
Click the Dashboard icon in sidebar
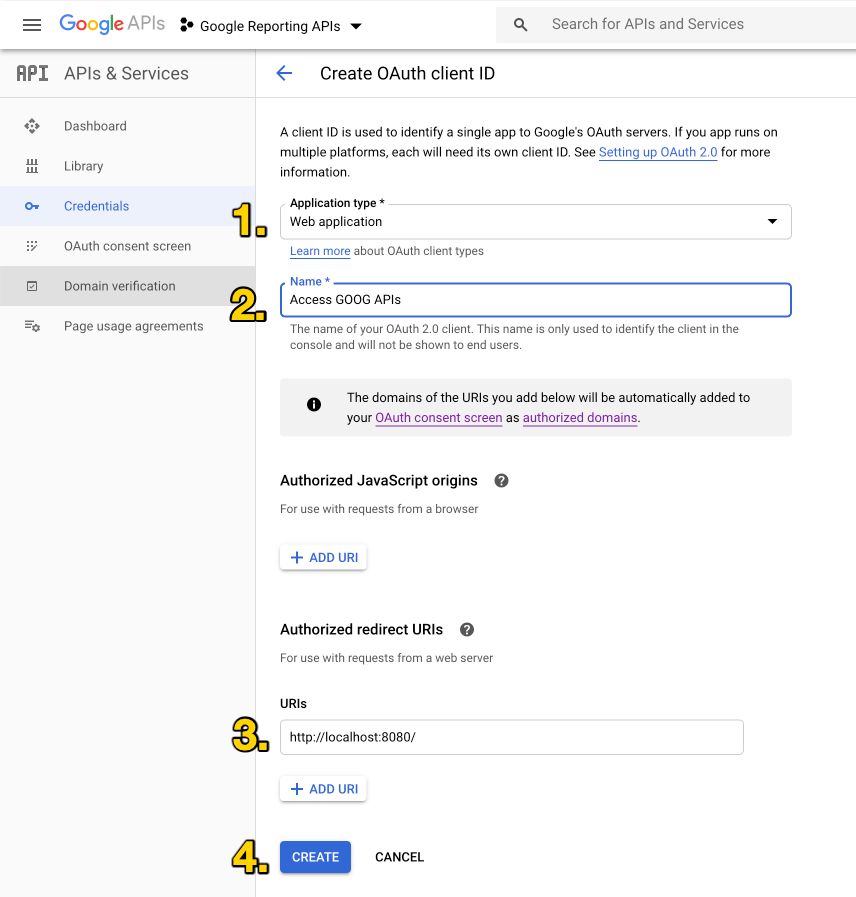(x=32, y=126)
